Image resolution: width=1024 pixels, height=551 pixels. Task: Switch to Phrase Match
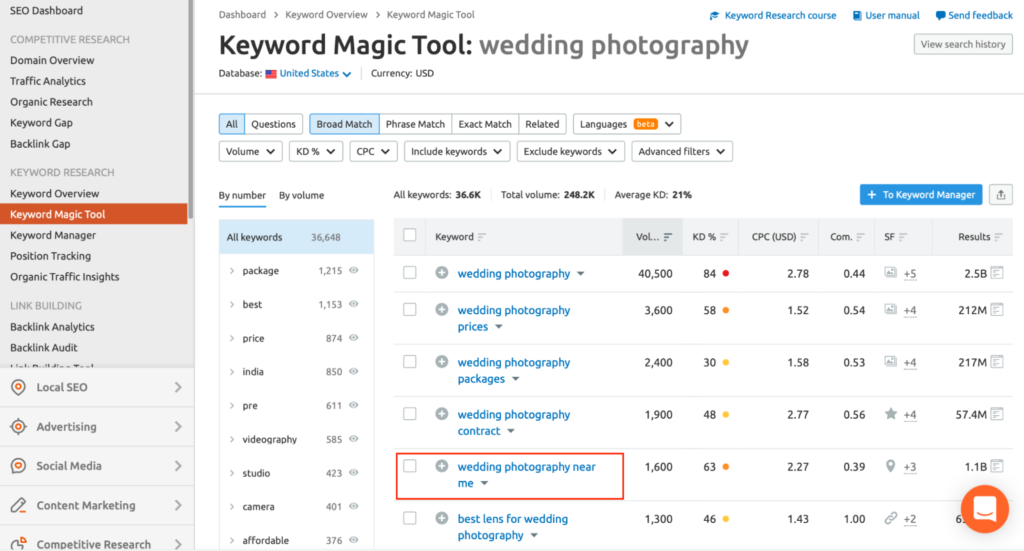pos(415,124)
